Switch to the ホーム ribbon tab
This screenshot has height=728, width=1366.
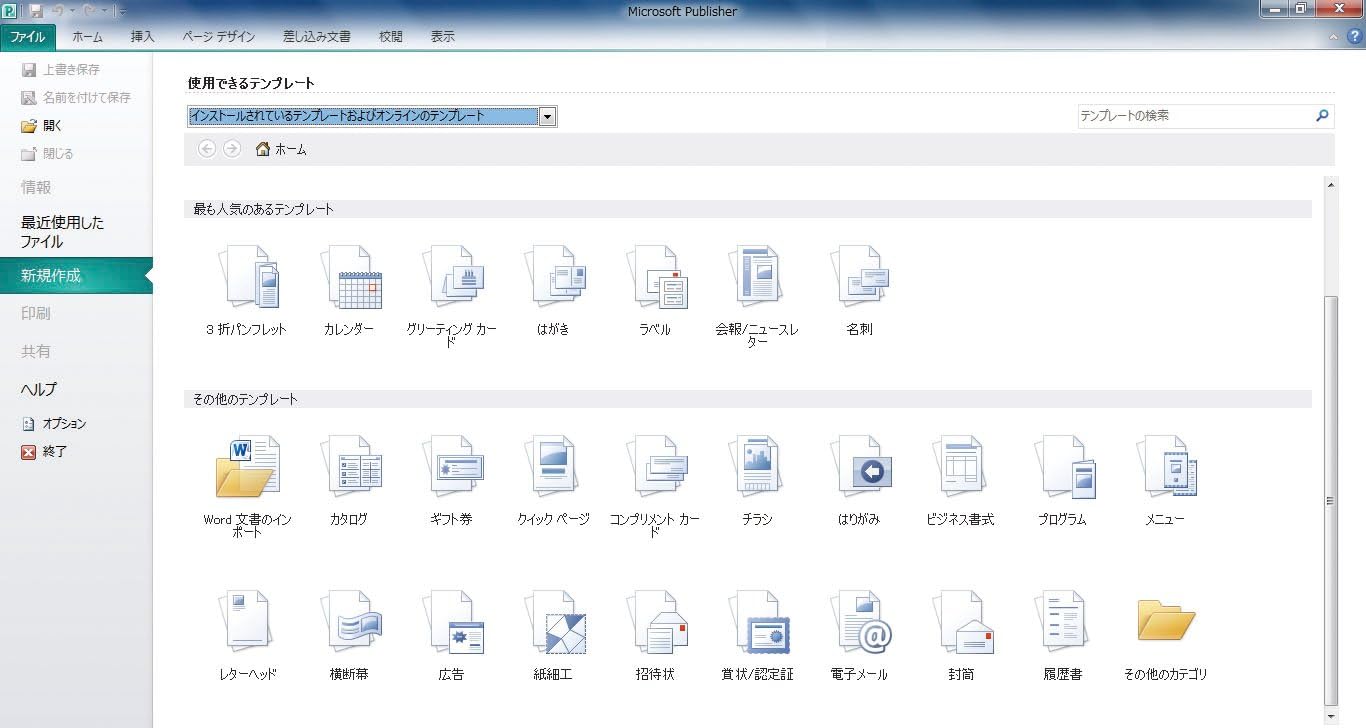tap(87, 36)
